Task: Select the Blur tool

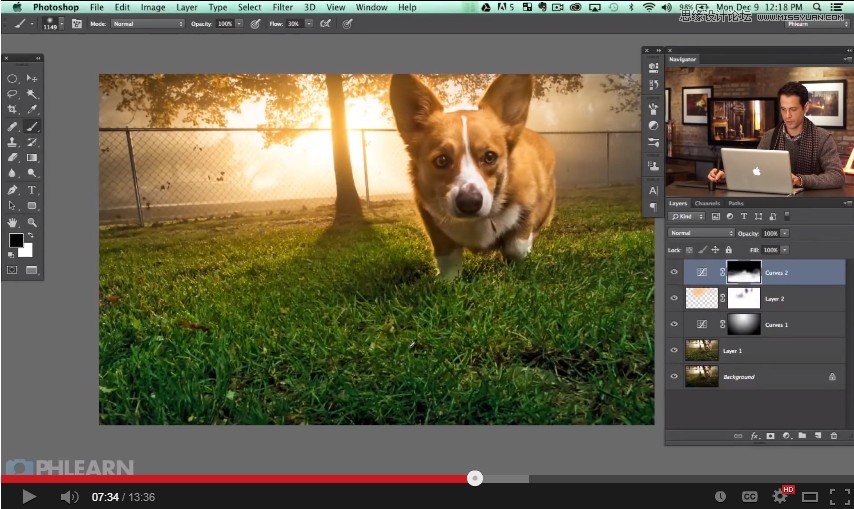Action: 12,173
